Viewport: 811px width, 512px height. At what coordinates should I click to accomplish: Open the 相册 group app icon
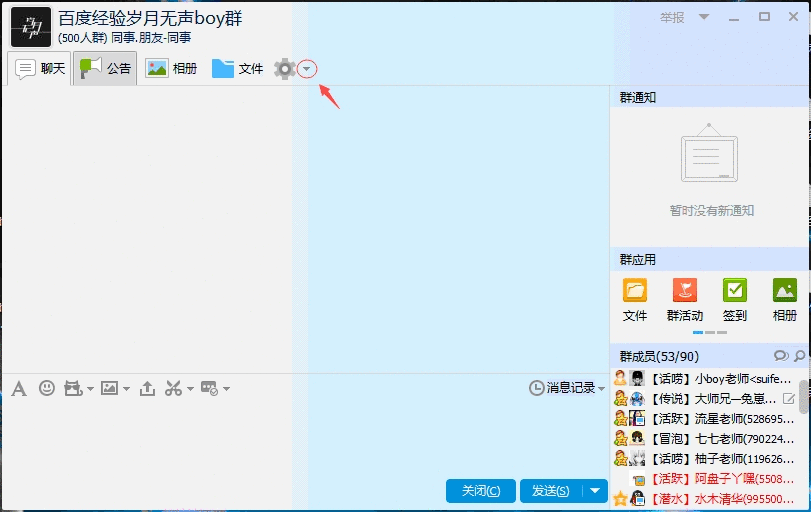(x=785, y=300)
